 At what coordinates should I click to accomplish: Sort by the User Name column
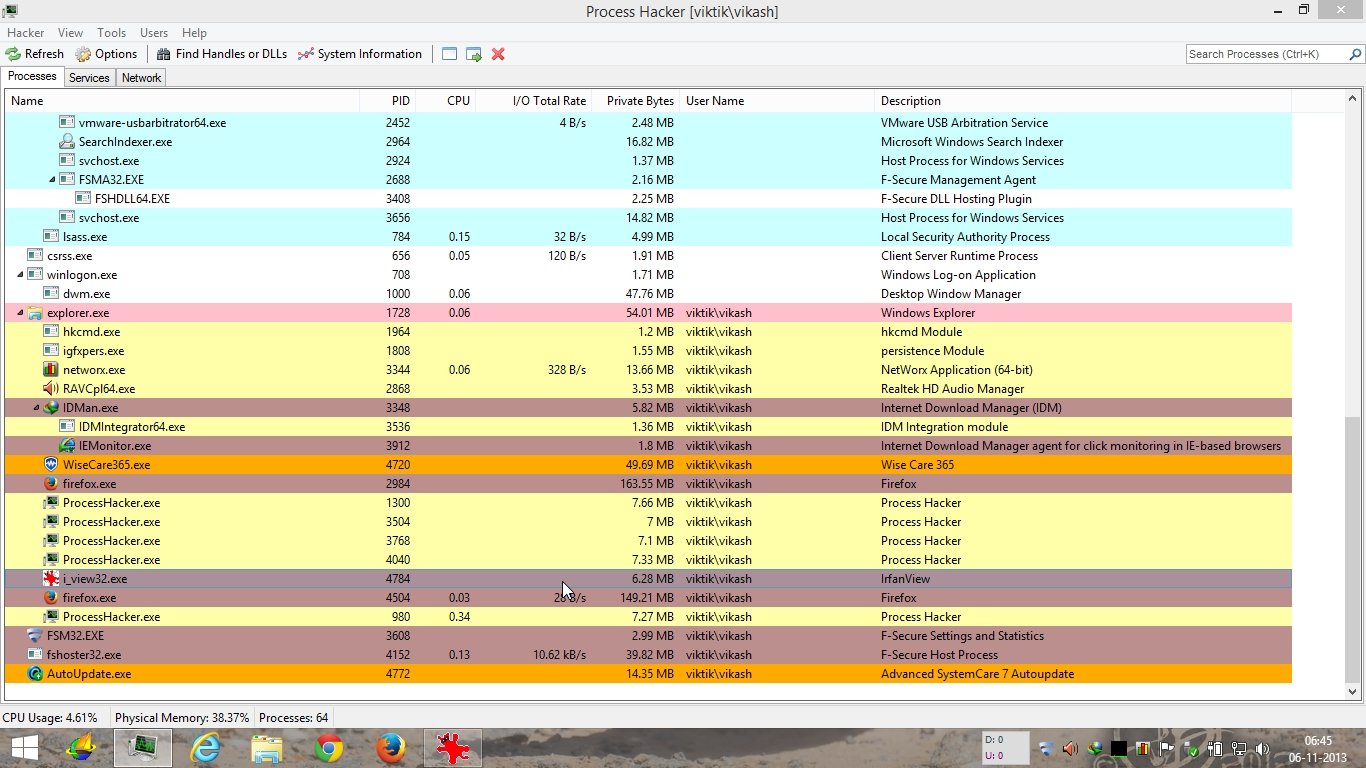pyautogui.click(x=777, y=101)
